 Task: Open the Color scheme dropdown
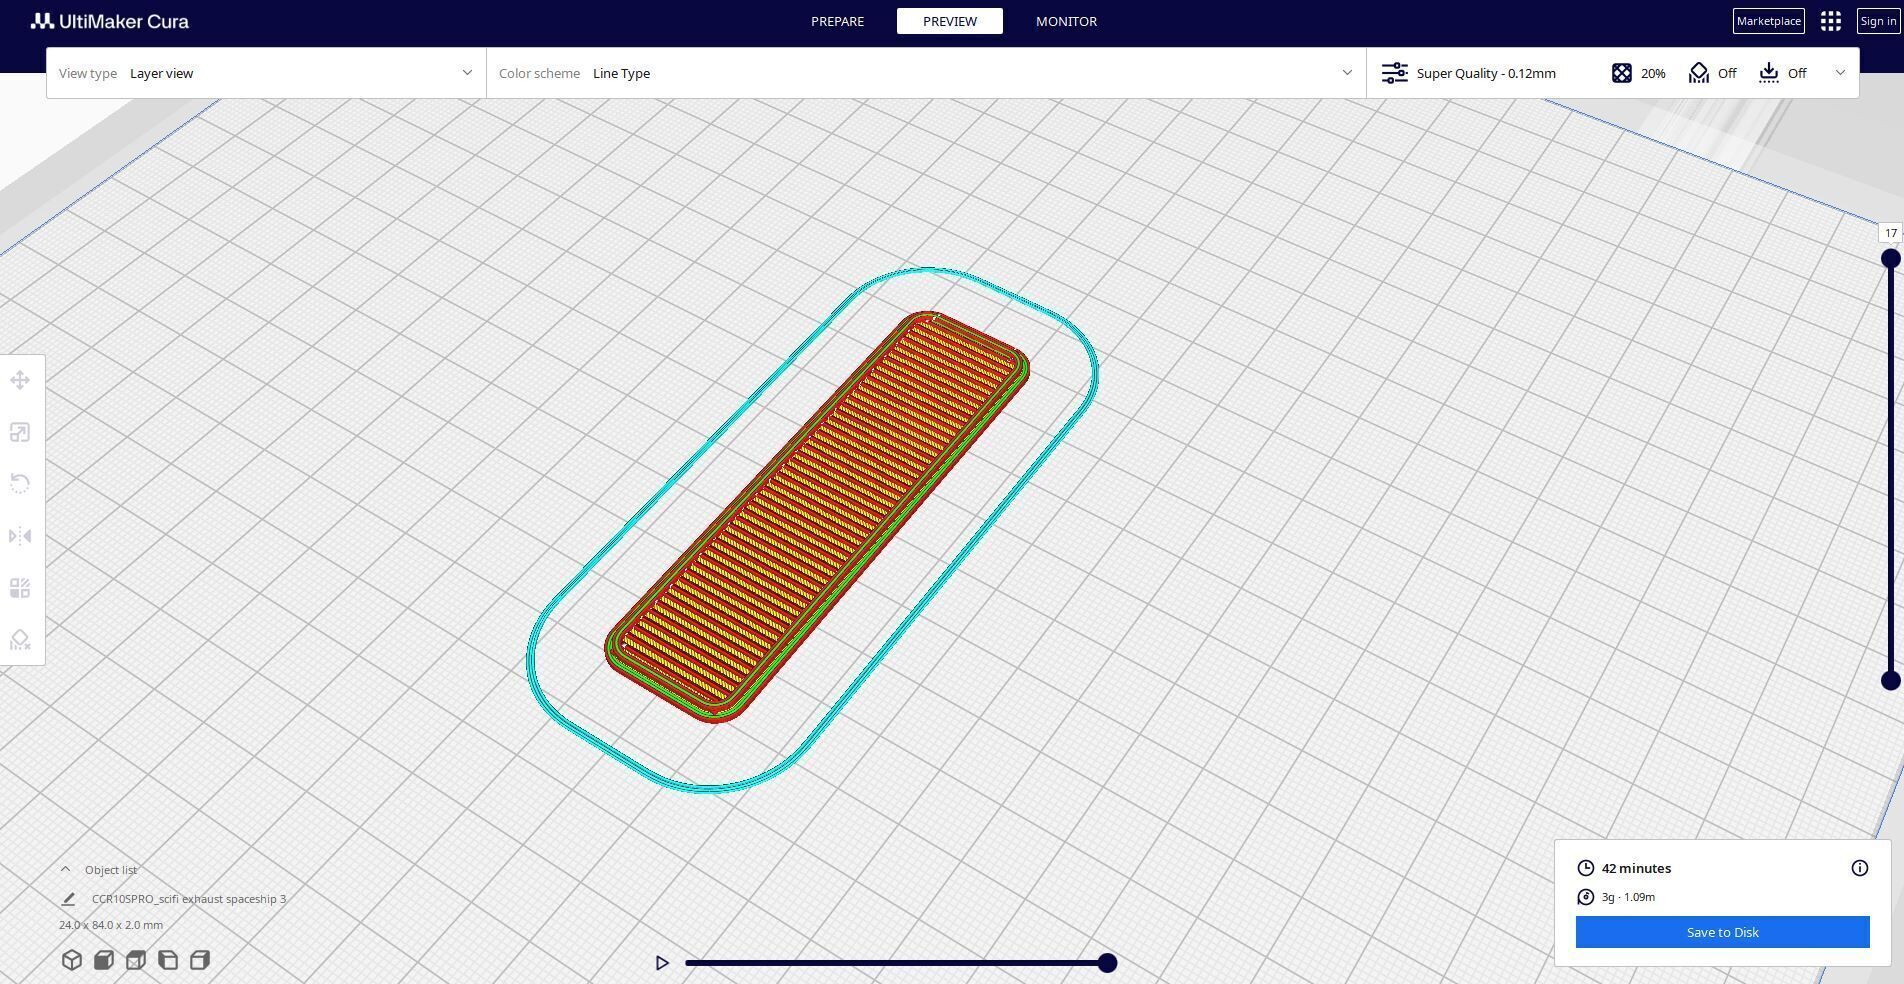926,73
